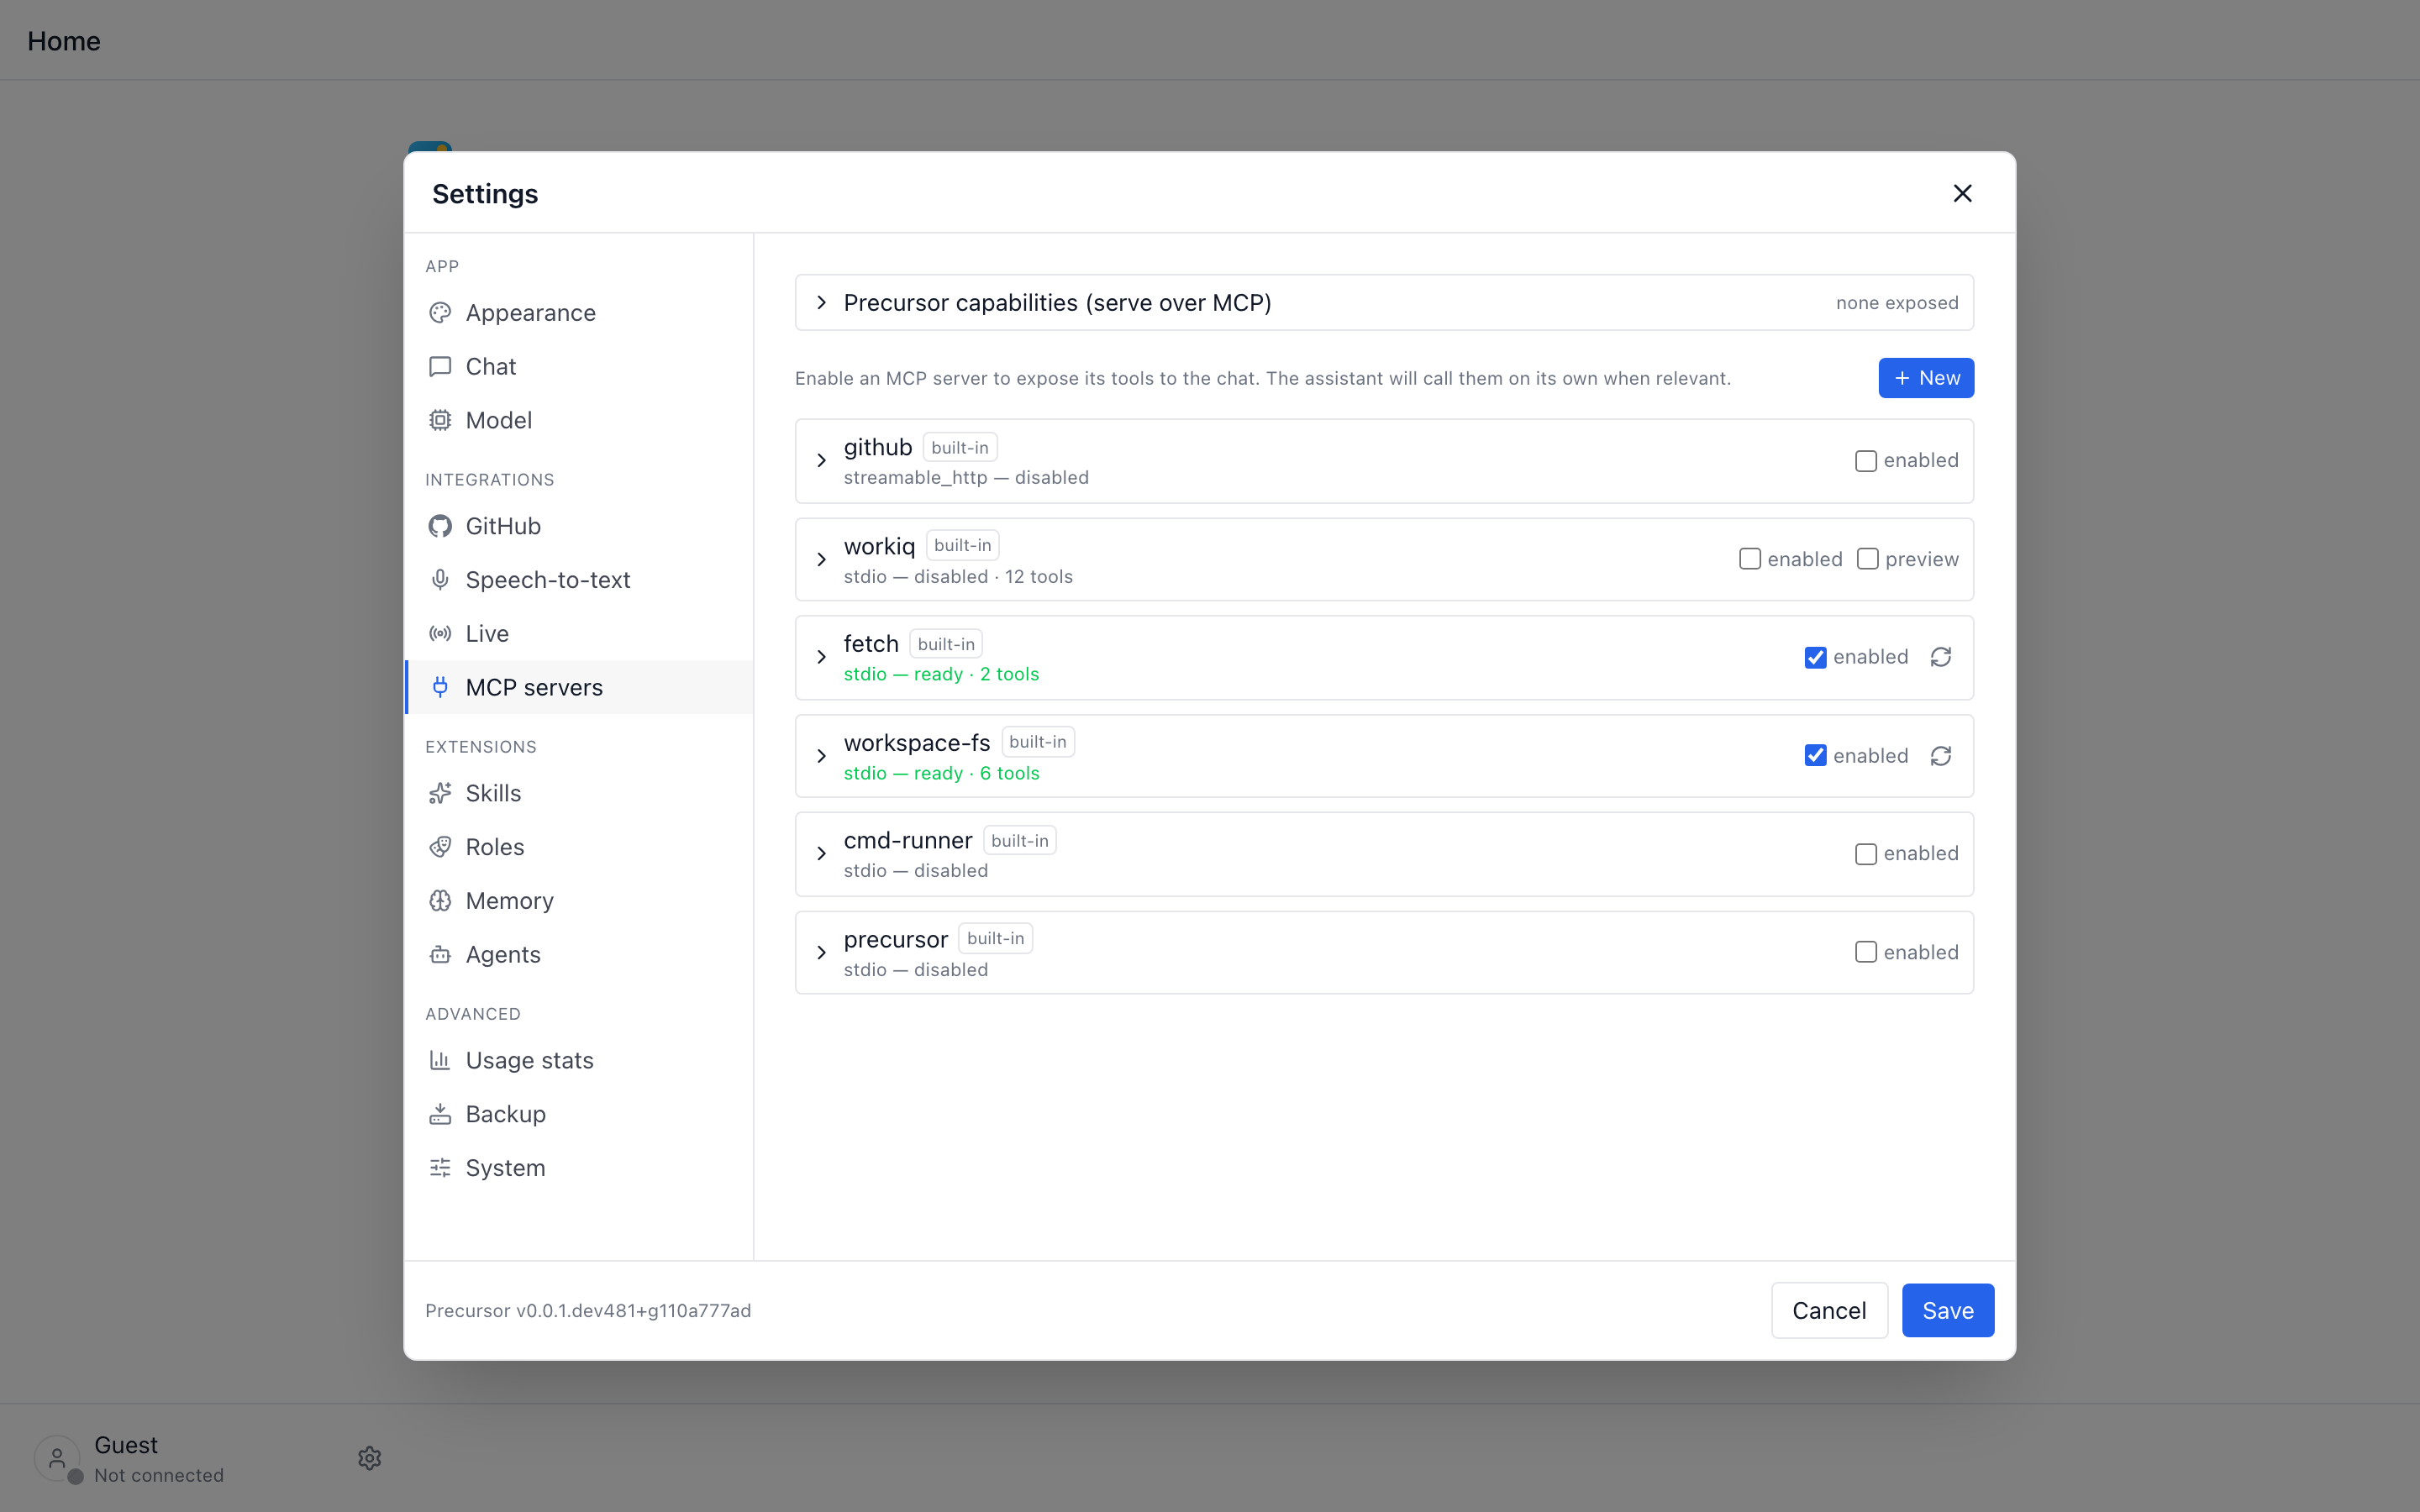Open the System settings section
This screenshot has width=2420, height=1512.
coord(579,1168)
